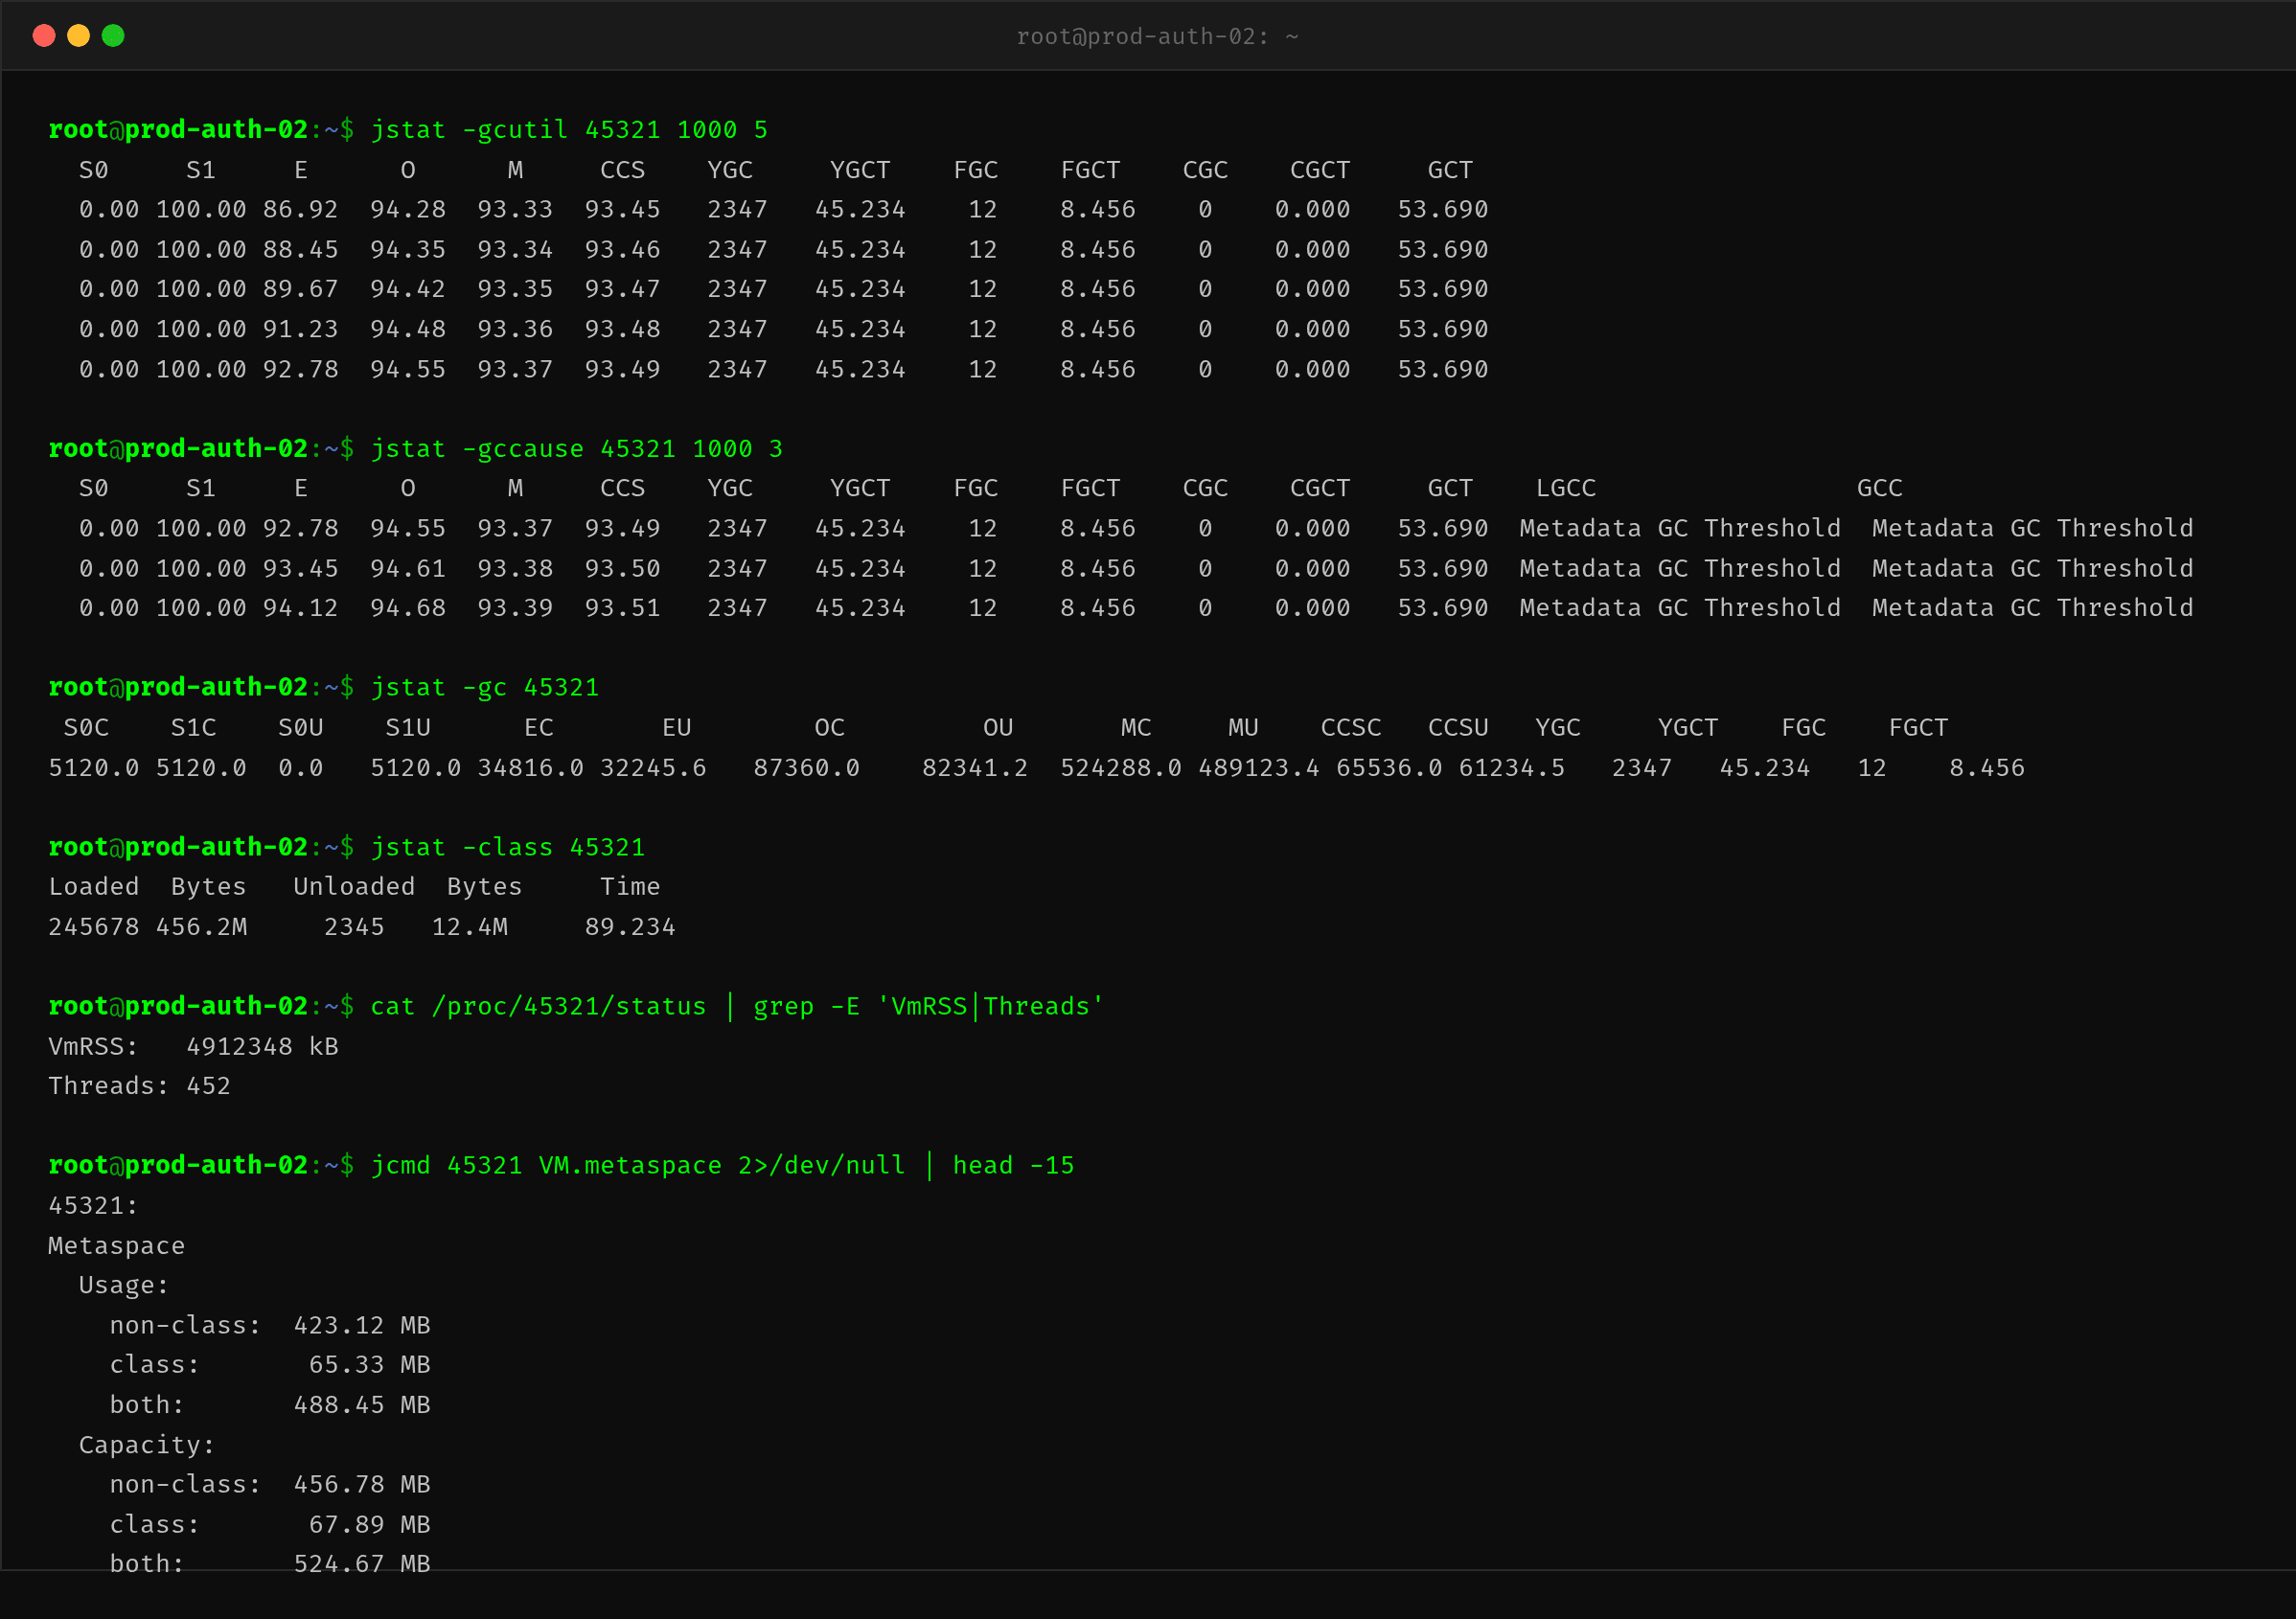Click usage both value 488.45 MB
The height and width of the screenshot is (1619, 2296).
362,1406
